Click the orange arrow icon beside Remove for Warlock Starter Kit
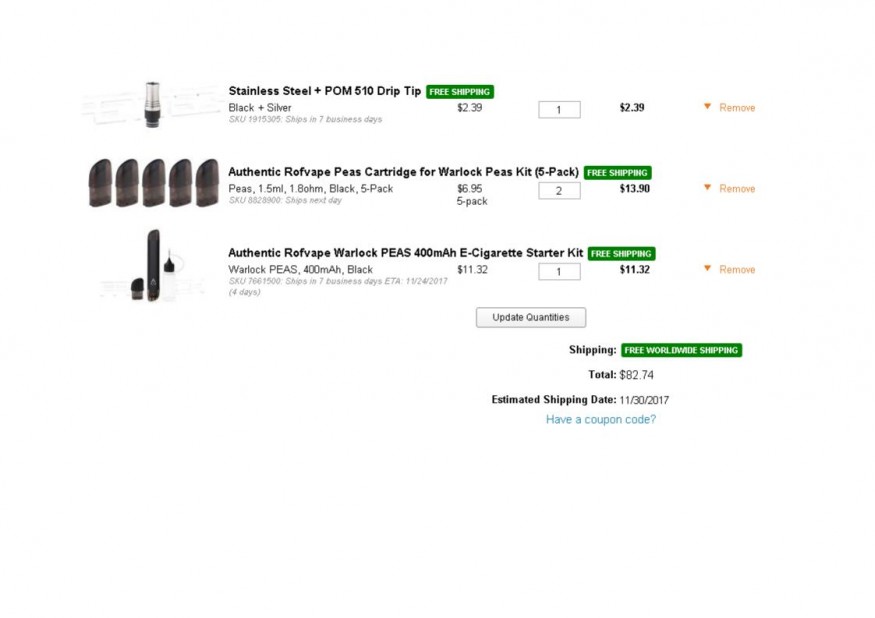875x618 pixels. [x=707, y=268]
